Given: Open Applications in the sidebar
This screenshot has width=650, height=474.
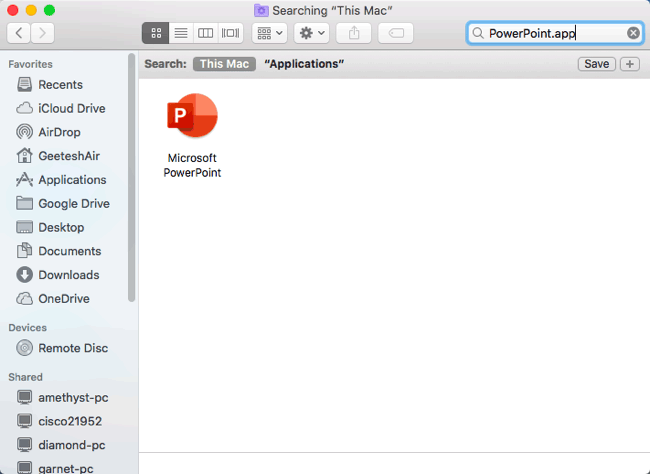Looking at the screenshot, I should click(x=72, y=180).
